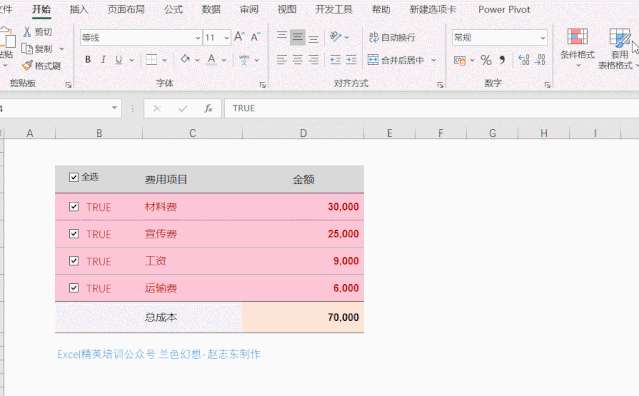Uncheck the checkbox beside 材料费
Image resolution: width=639 pixels, height=396 pixels.
74,207
